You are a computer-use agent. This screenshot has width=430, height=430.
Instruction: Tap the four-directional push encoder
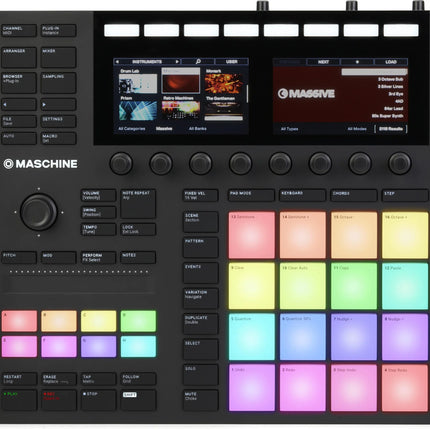click(39, 212)
